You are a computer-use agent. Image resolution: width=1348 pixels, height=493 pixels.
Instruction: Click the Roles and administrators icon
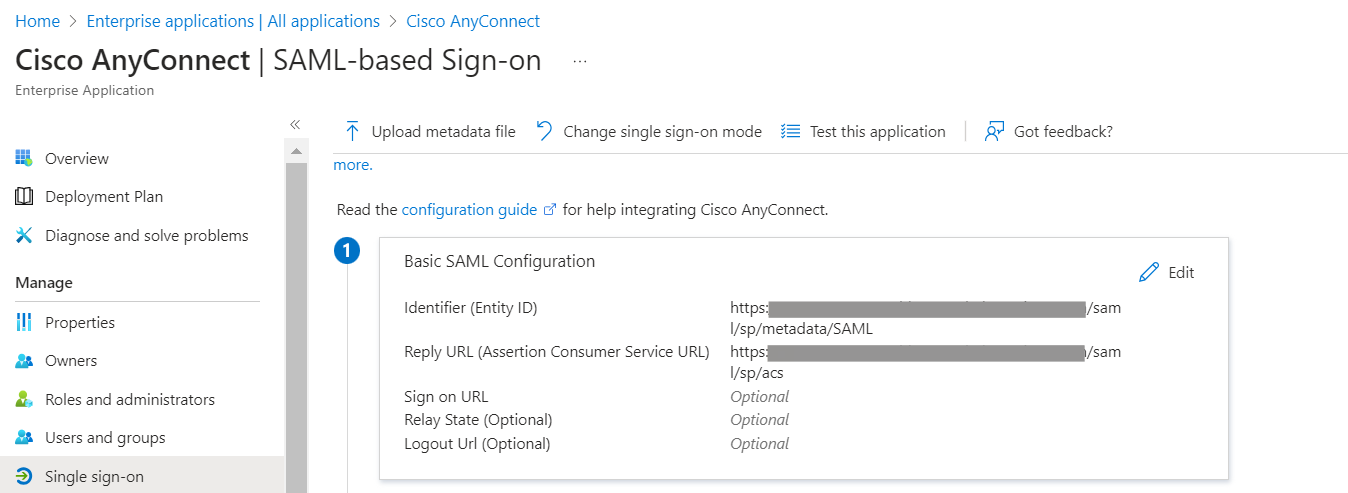tap(24, 399)
